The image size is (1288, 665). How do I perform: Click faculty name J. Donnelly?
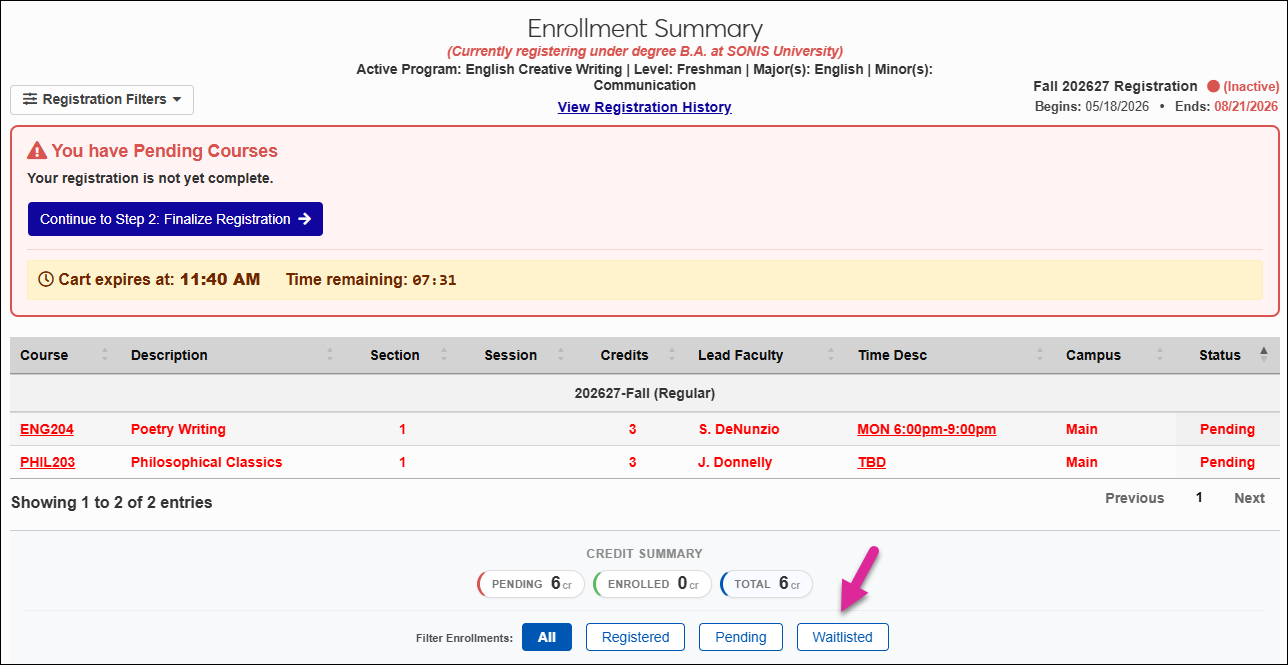[x=735, y=462]
